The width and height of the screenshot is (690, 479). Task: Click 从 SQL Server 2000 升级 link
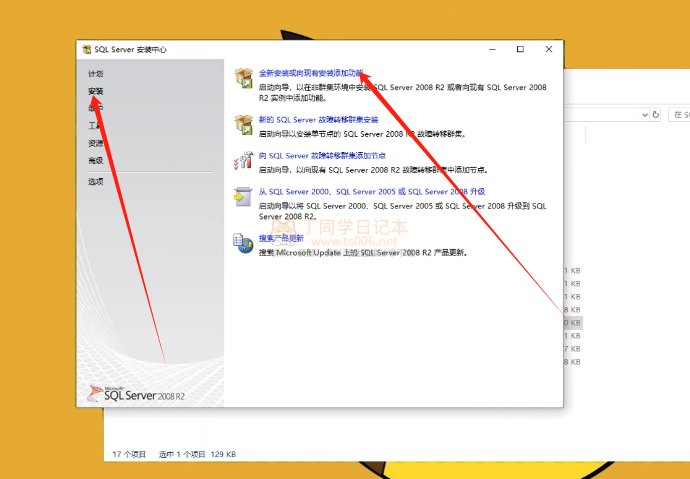372,191
